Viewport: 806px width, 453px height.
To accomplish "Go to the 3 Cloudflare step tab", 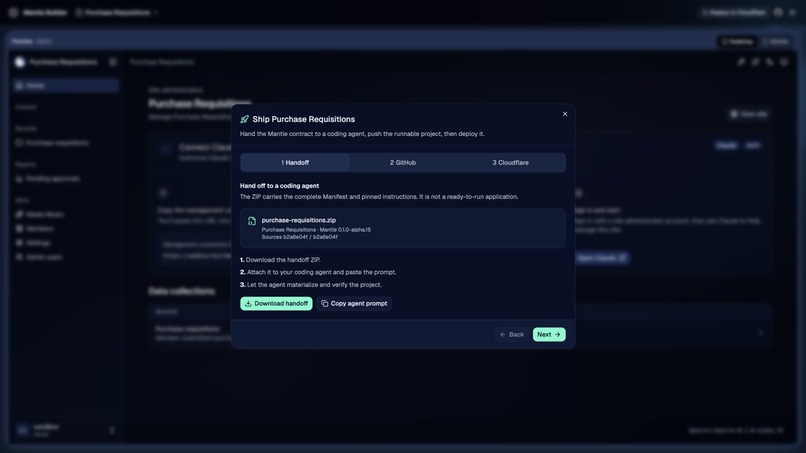I will click(x=510, y=162).
